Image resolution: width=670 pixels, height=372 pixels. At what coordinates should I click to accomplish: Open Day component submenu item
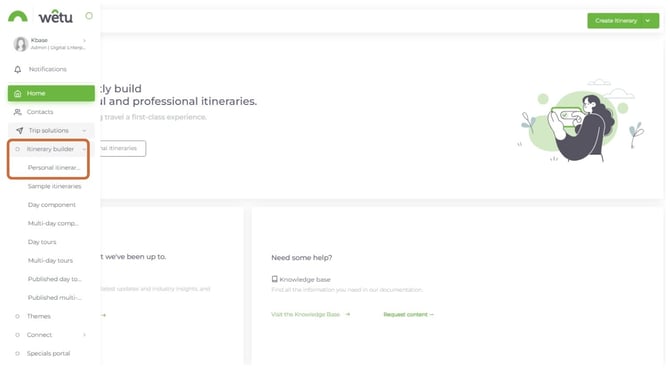pos(52,205)
